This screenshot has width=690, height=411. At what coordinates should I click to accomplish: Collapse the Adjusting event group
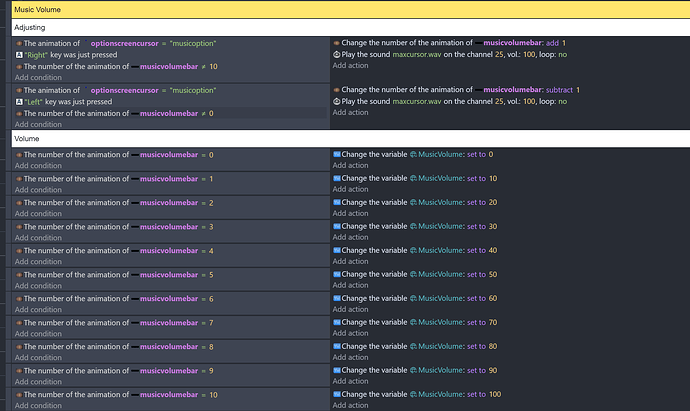[x=31, y=28]
